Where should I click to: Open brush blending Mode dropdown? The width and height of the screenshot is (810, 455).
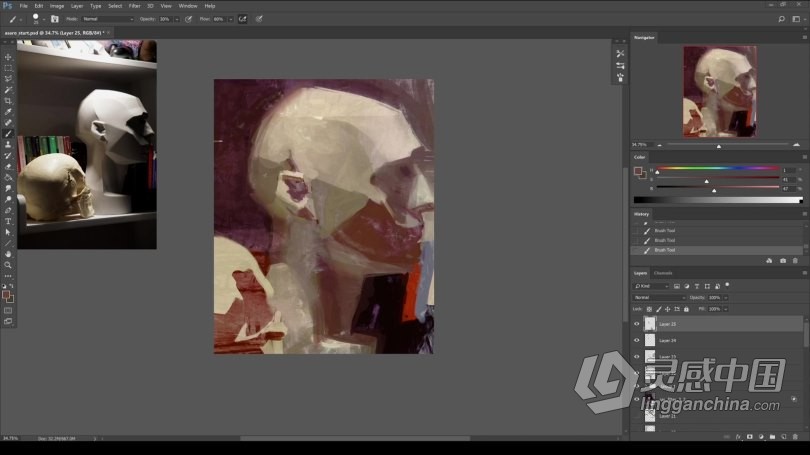pos(107,19)
